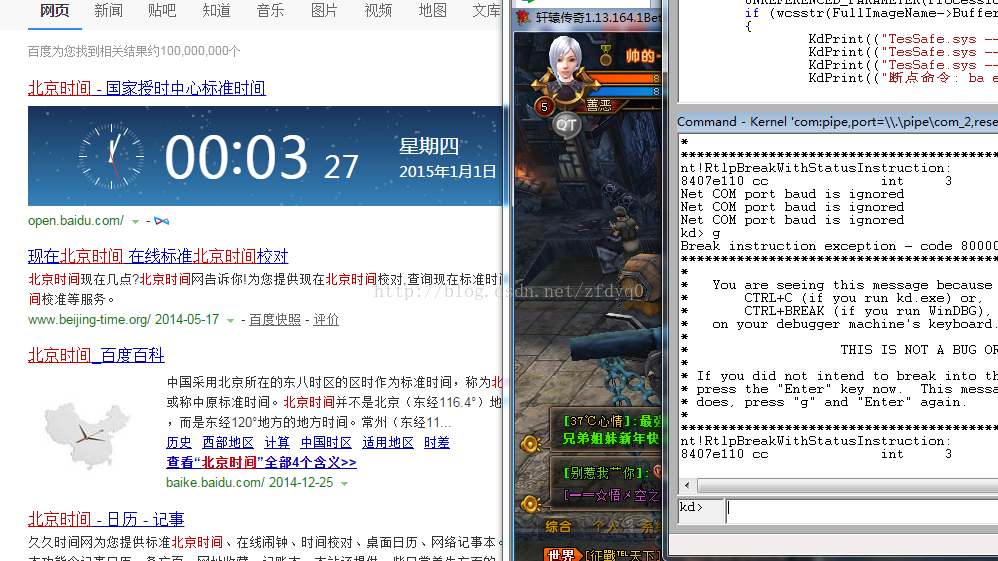Expand dropdown arrow next to open.baidu.com

(135, 222)
